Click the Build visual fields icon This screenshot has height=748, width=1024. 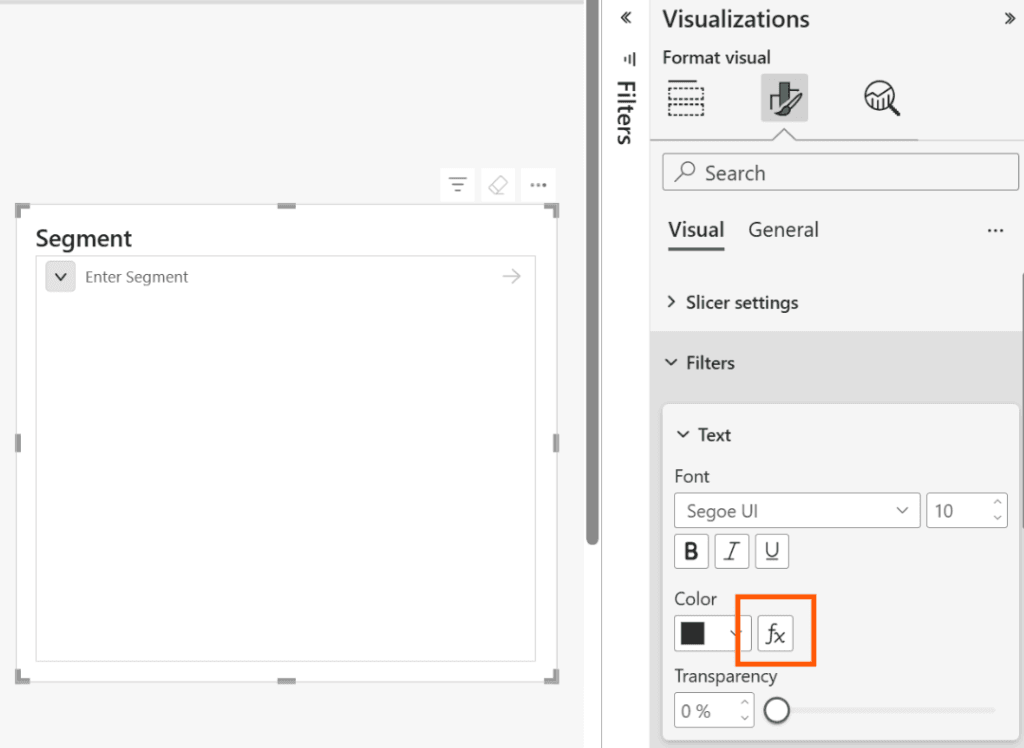click(x=685, y=98)
